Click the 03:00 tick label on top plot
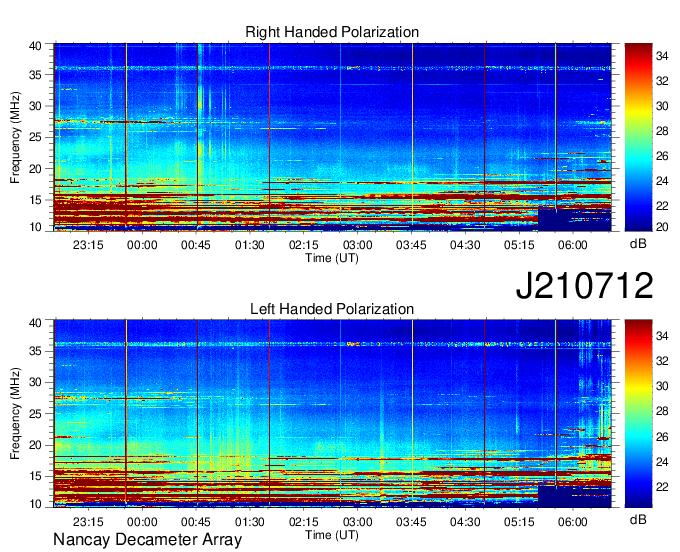 point(357,245)
